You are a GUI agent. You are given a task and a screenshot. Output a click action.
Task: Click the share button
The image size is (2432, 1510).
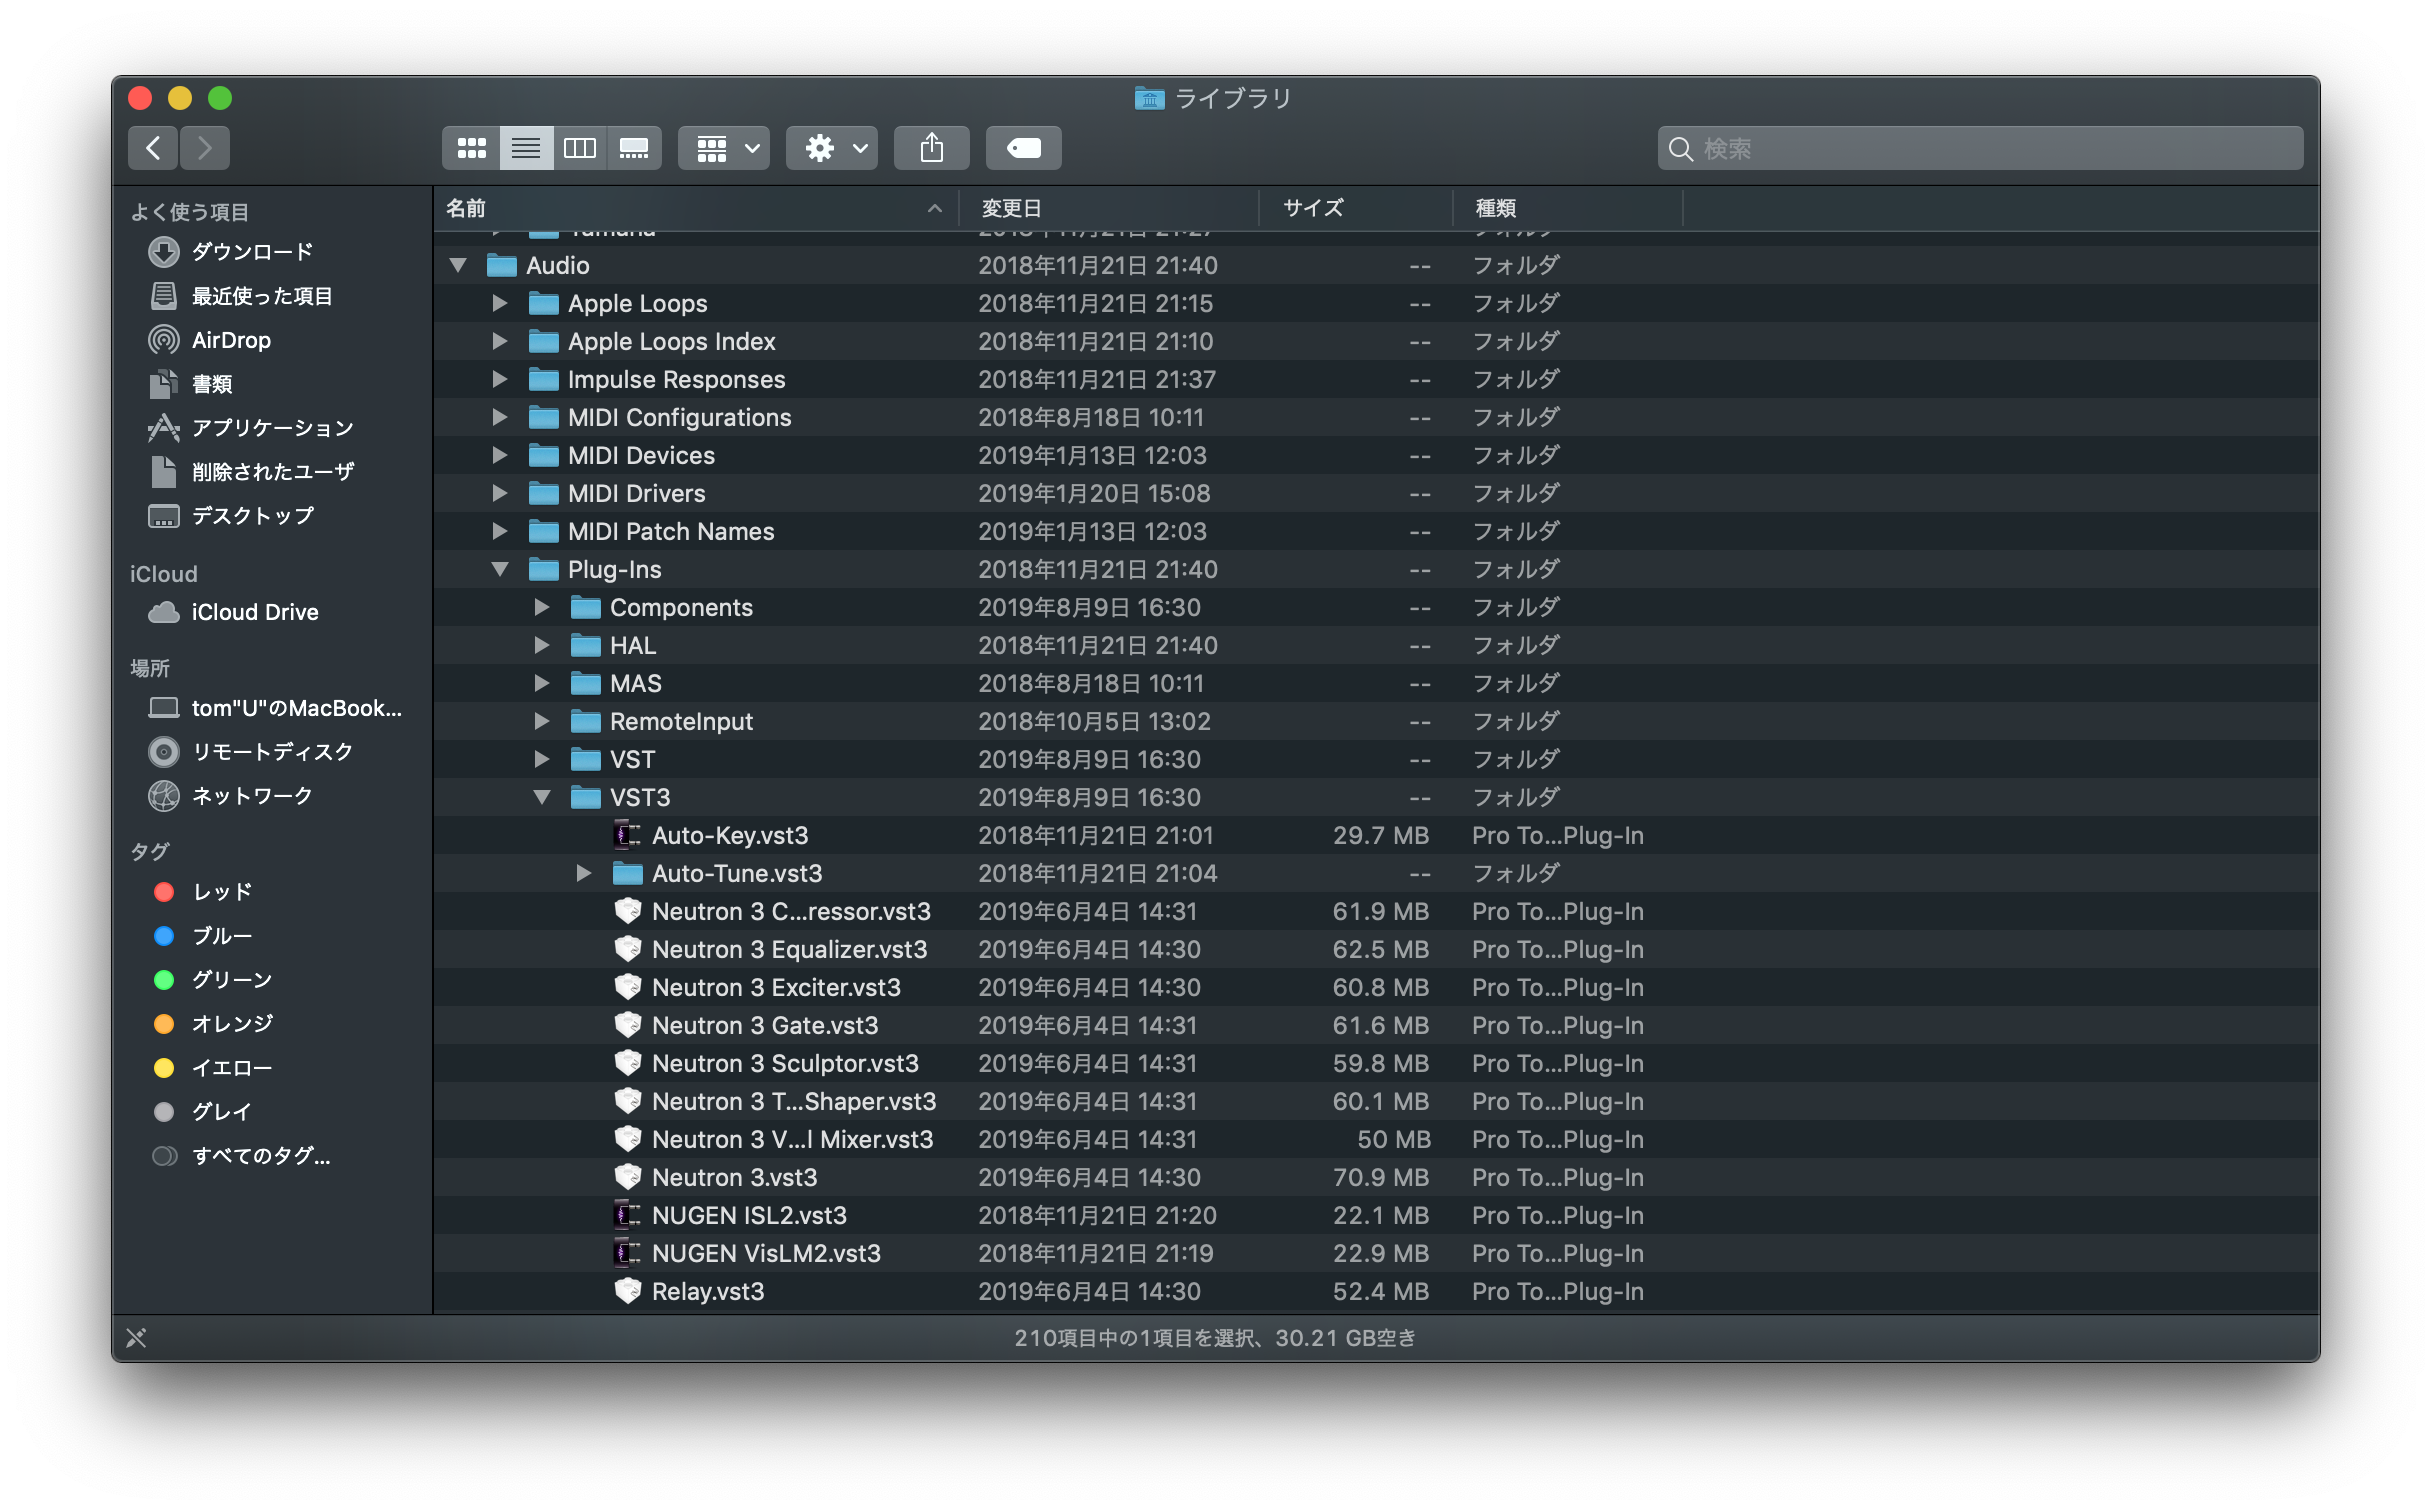click(932, 148)
